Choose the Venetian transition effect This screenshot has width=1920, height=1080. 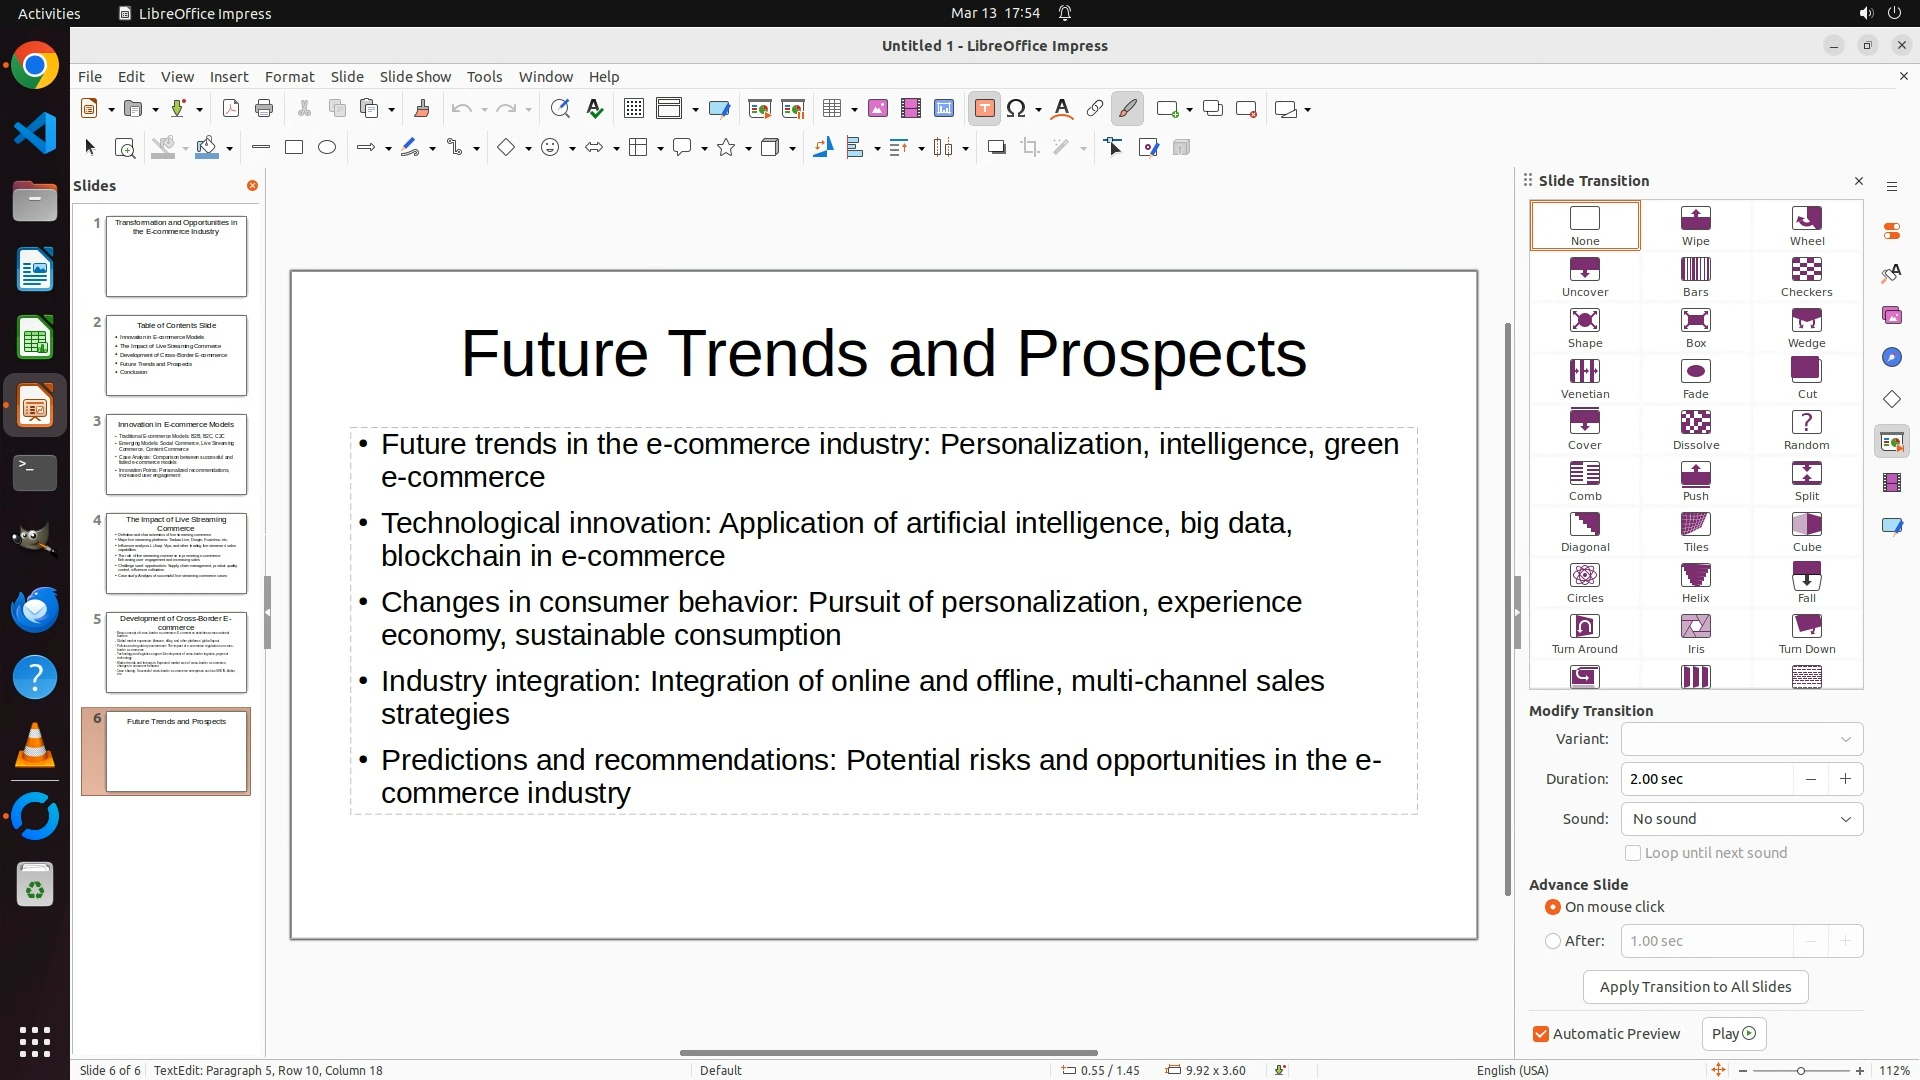[x=1584, y=379]
